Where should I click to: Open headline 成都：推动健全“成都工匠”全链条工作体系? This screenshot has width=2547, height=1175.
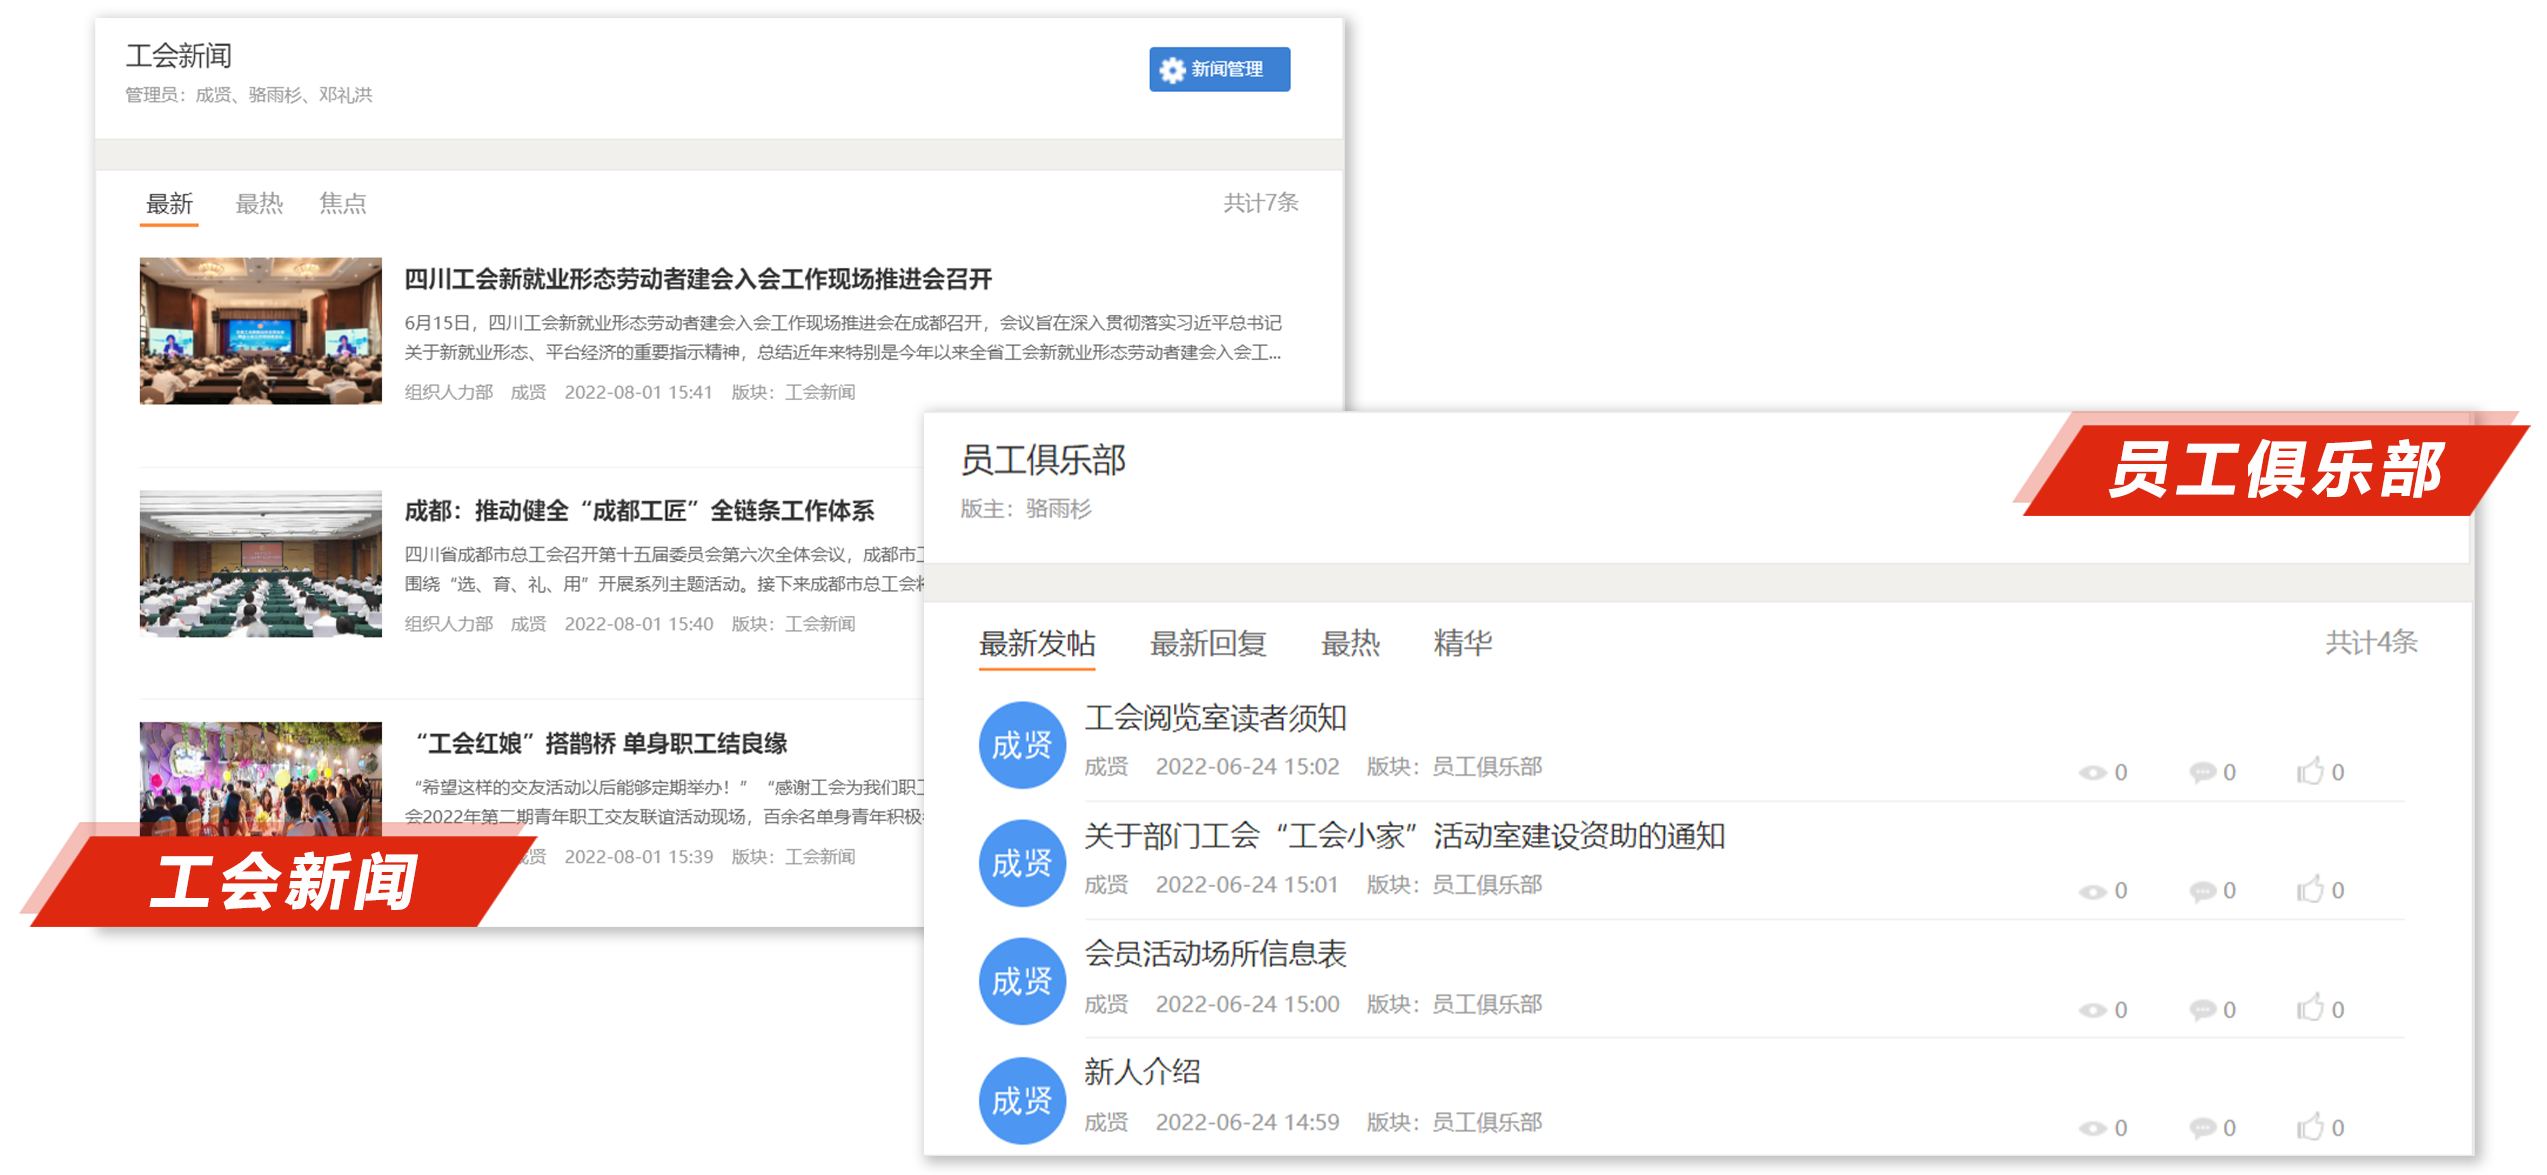click(x=639, y=511)
